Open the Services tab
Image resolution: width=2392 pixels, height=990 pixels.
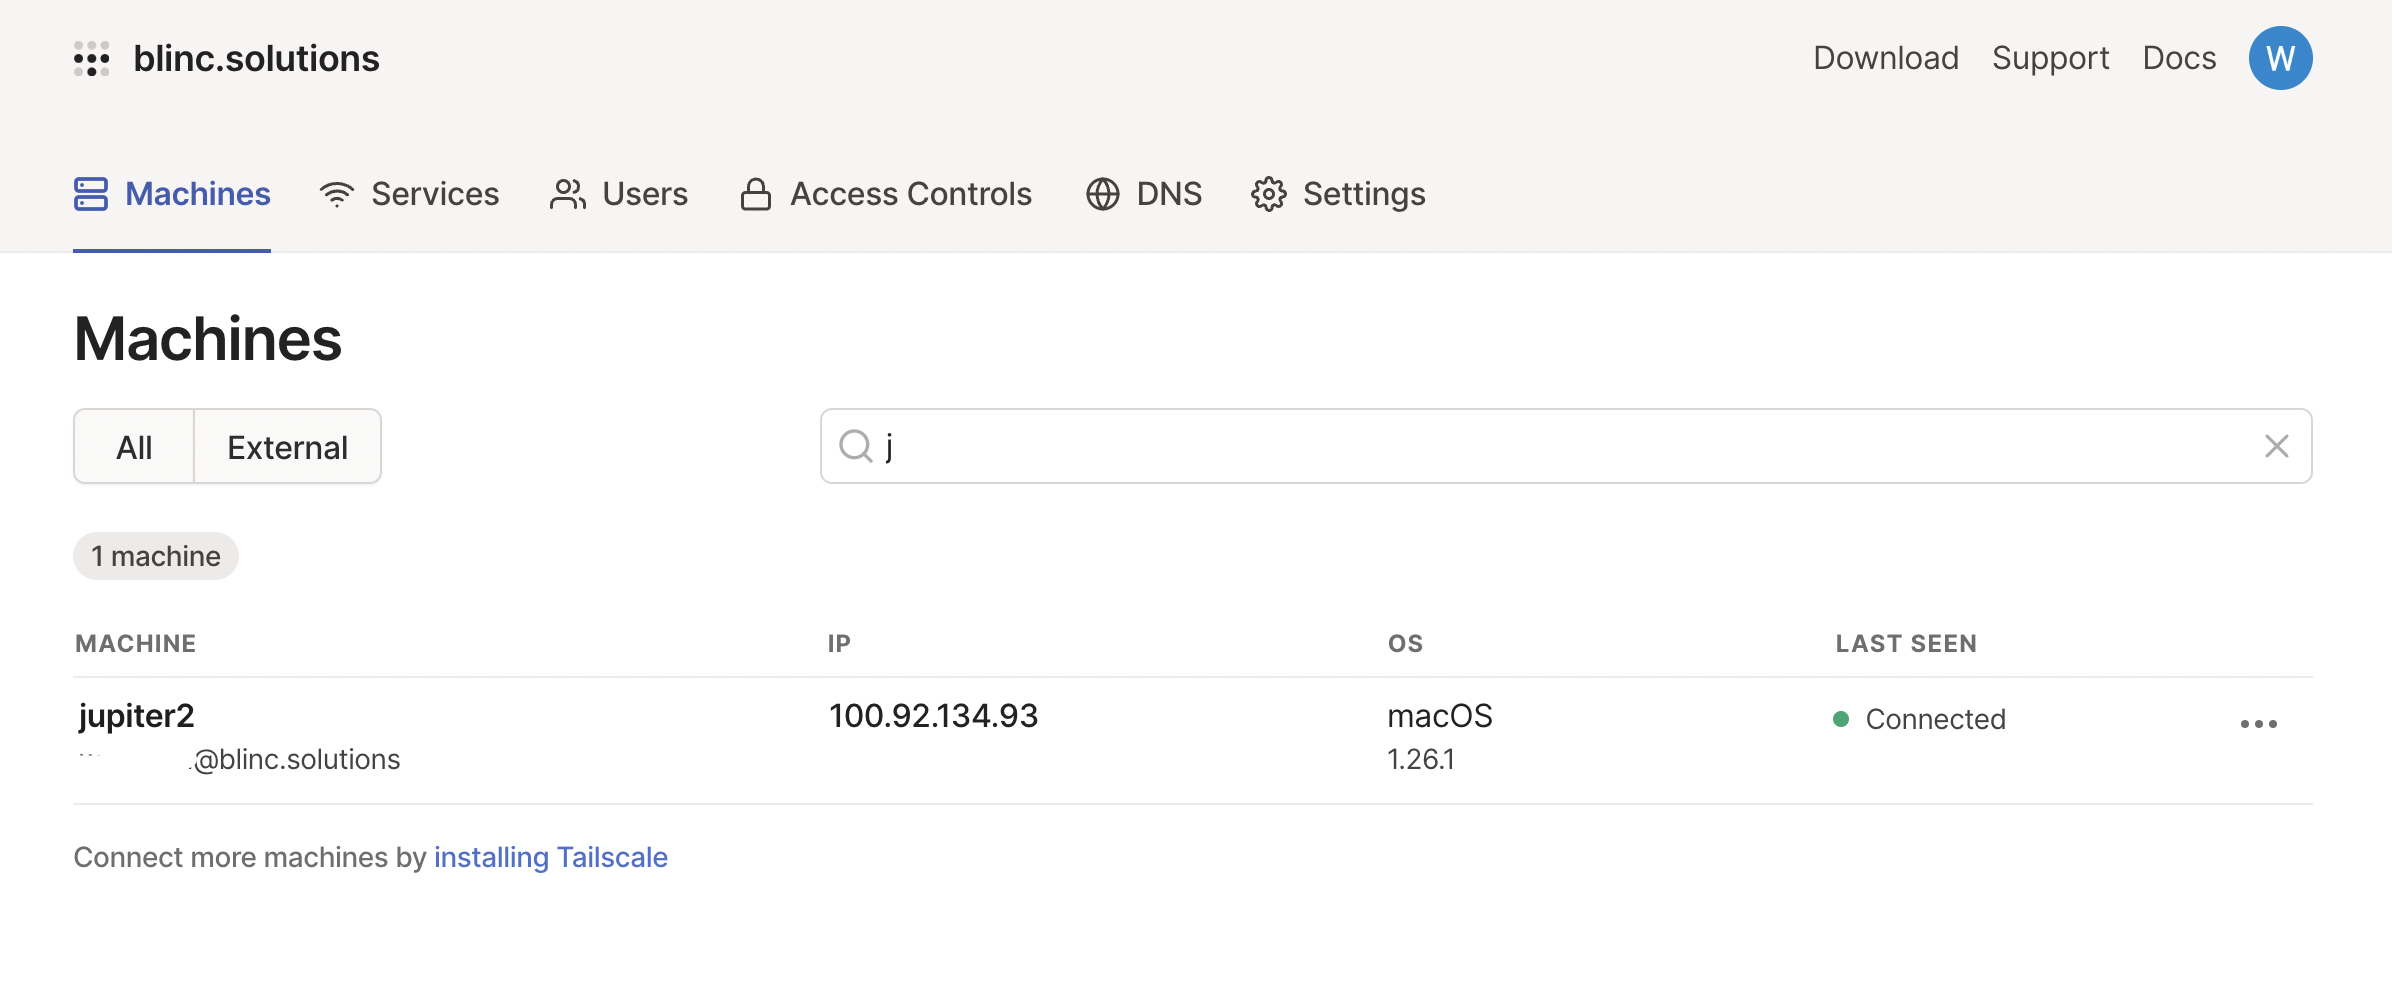coord(434,194)
